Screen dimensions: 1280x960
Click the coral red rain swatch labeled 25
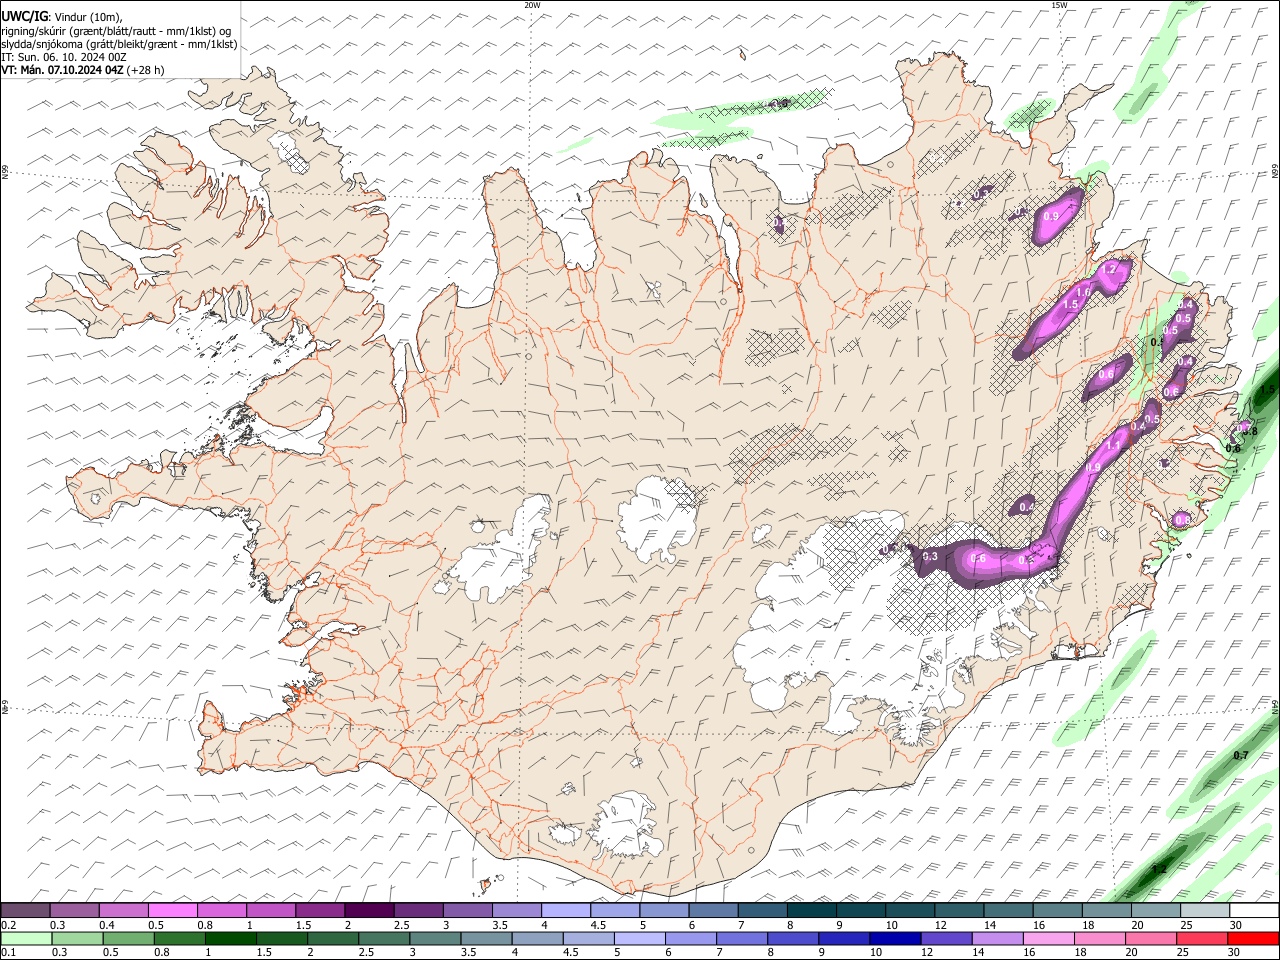(1203, 938)
